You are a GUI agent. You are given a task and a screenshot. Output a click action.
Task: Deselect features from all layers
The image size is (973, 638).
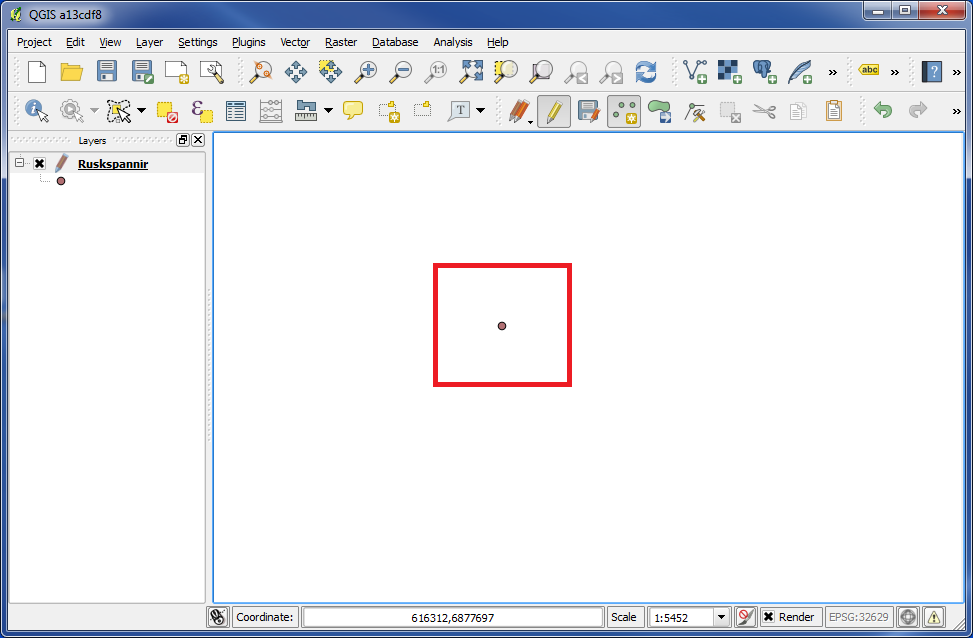[166, 112]
